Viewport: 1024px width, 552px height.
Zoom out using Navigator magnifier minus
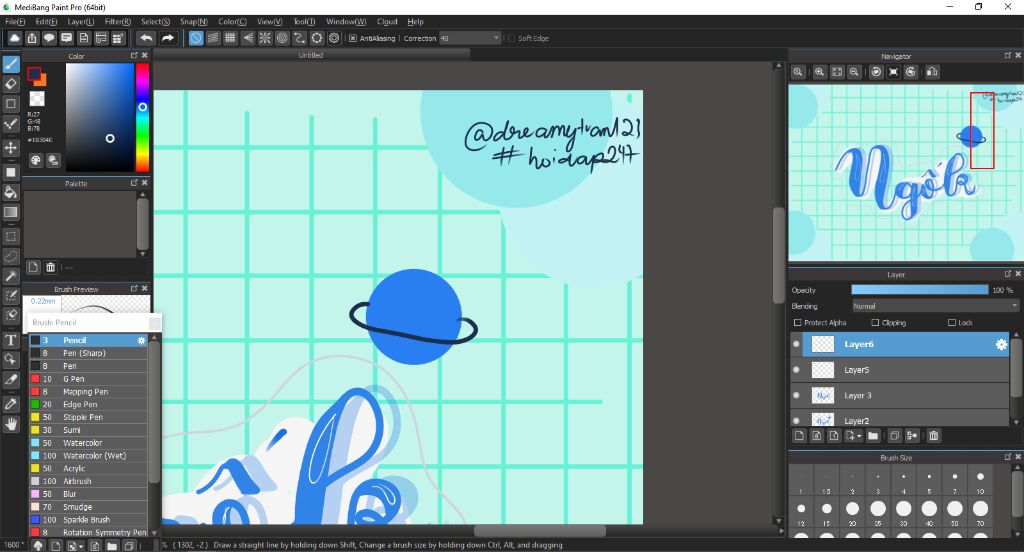point(854,72)
